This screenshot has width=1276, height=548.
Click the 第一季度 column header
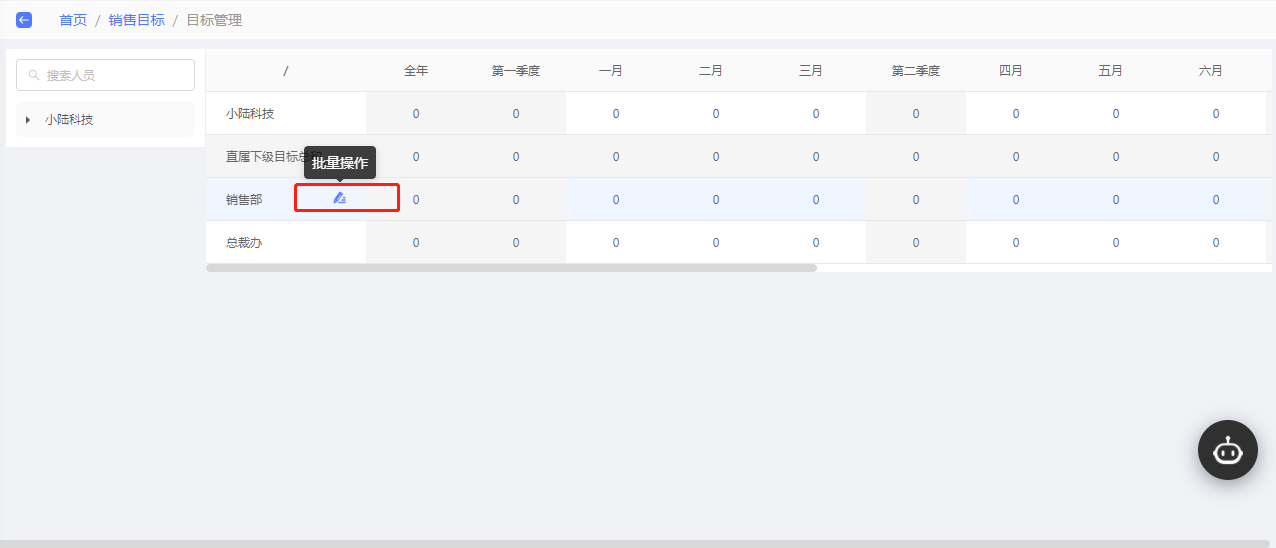click(516, 71)
